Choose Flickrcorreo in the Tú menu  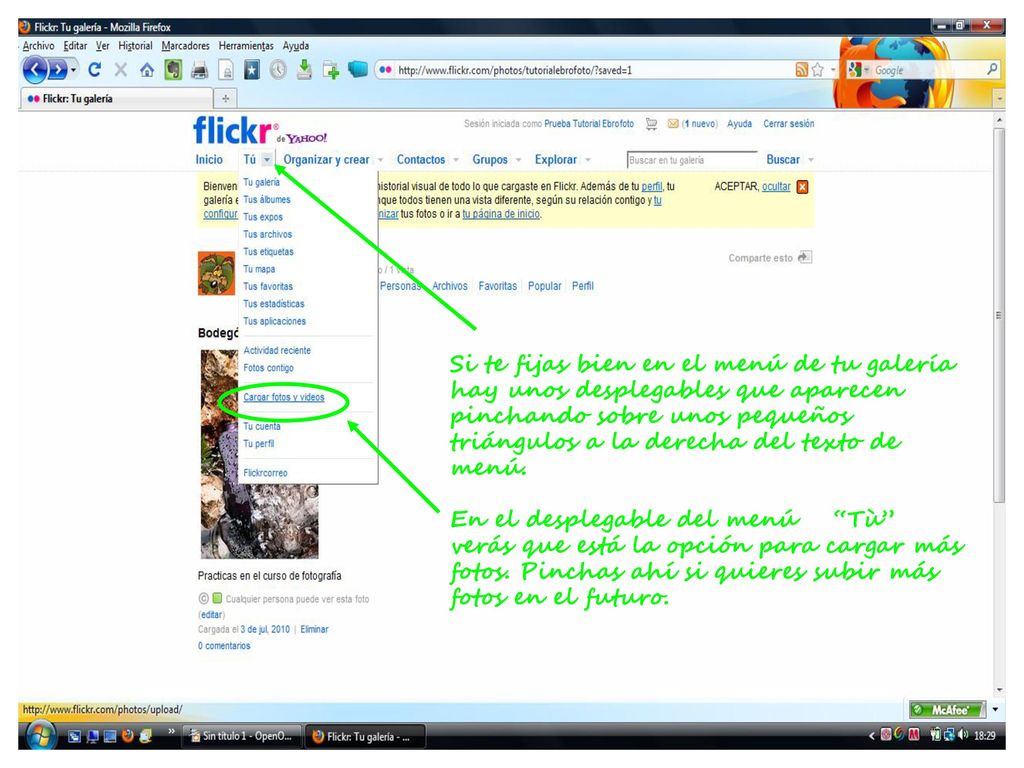click(265, 473)
